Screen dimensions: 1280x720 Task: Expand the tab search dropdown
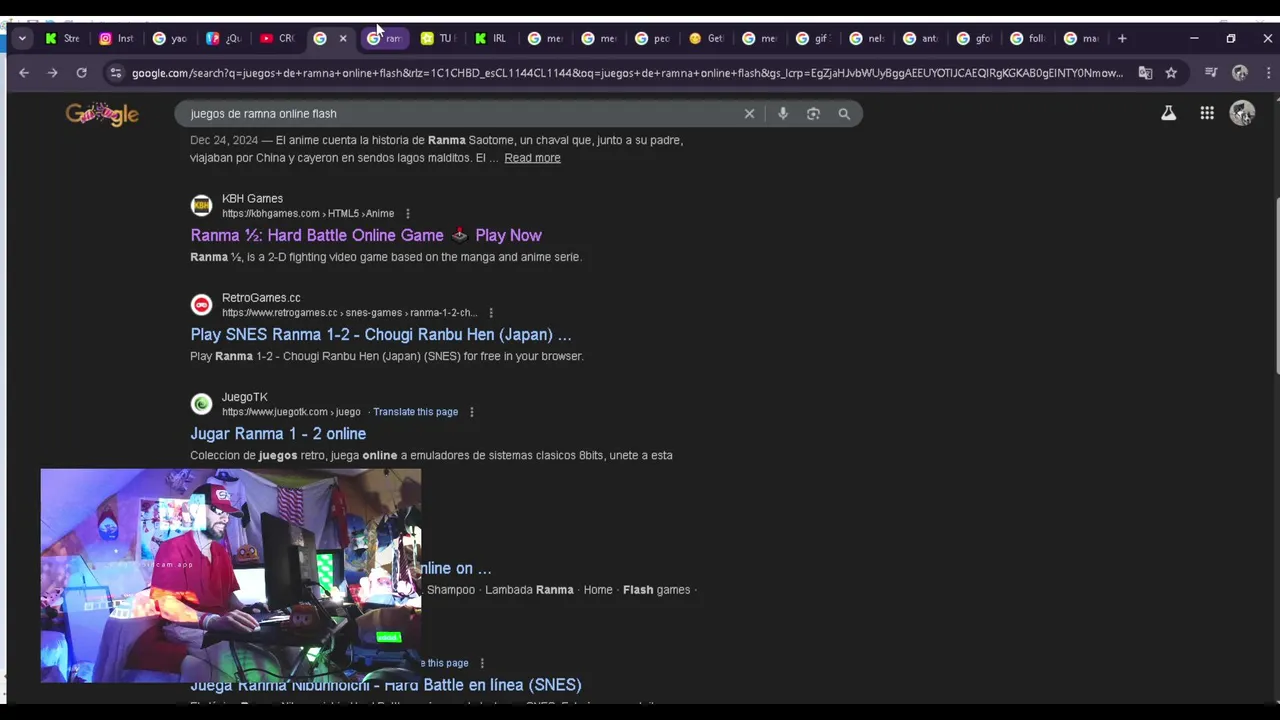(x=22, y=38)
